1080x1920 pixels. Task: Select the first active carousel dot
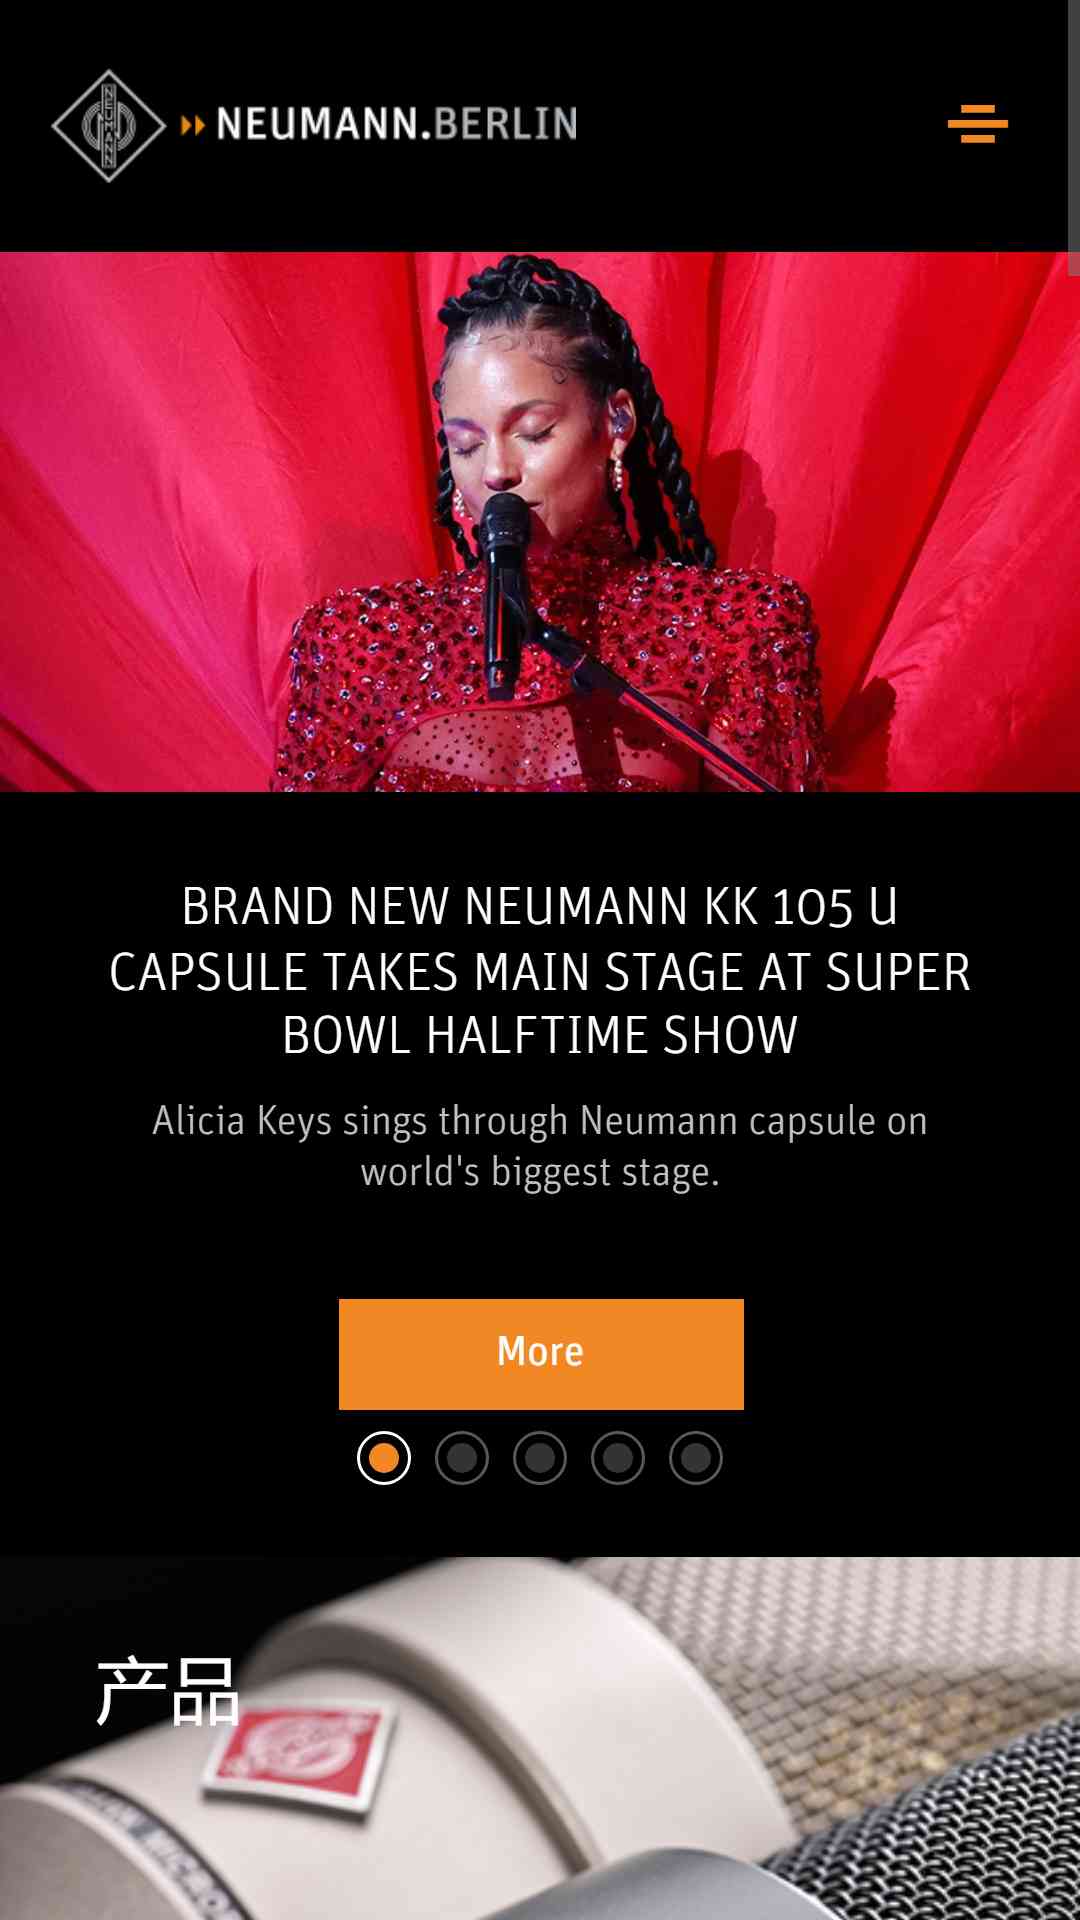click(384, 1458)
